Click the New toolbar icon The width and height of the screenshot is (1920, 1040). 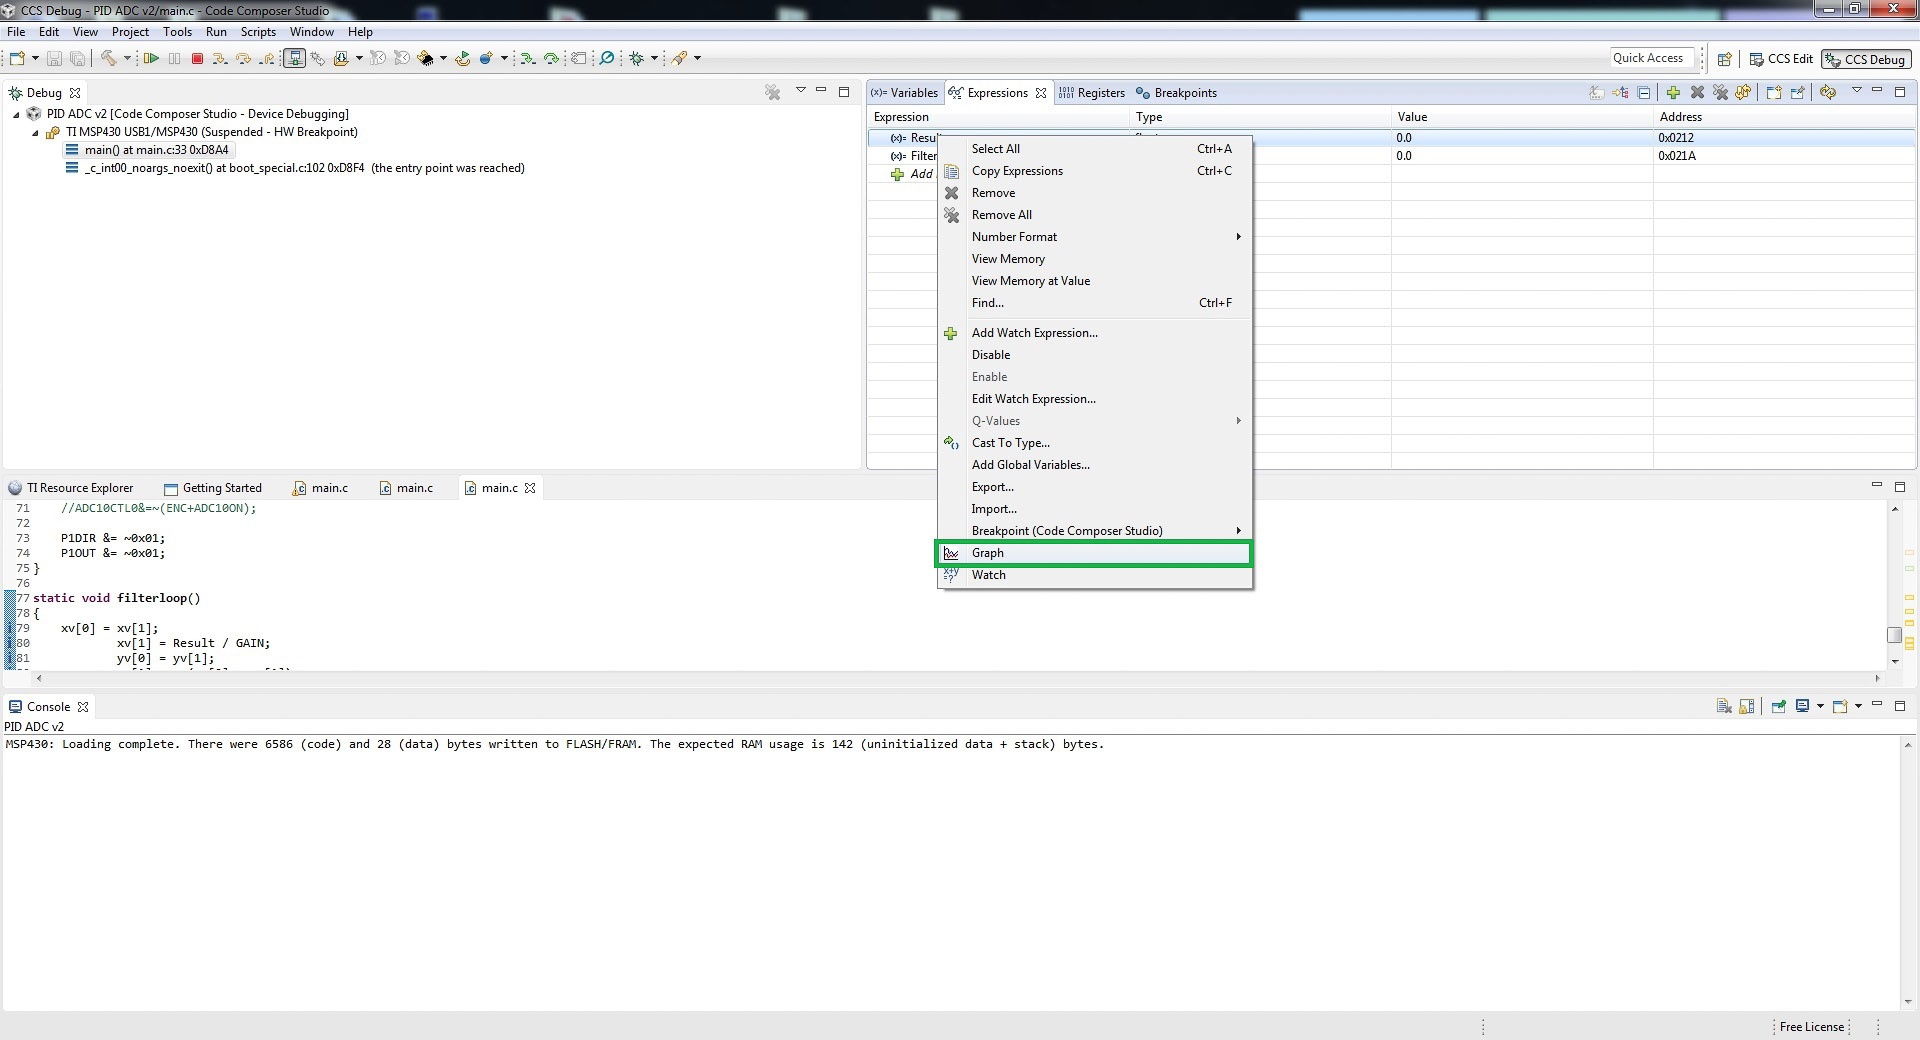point(17,59)
